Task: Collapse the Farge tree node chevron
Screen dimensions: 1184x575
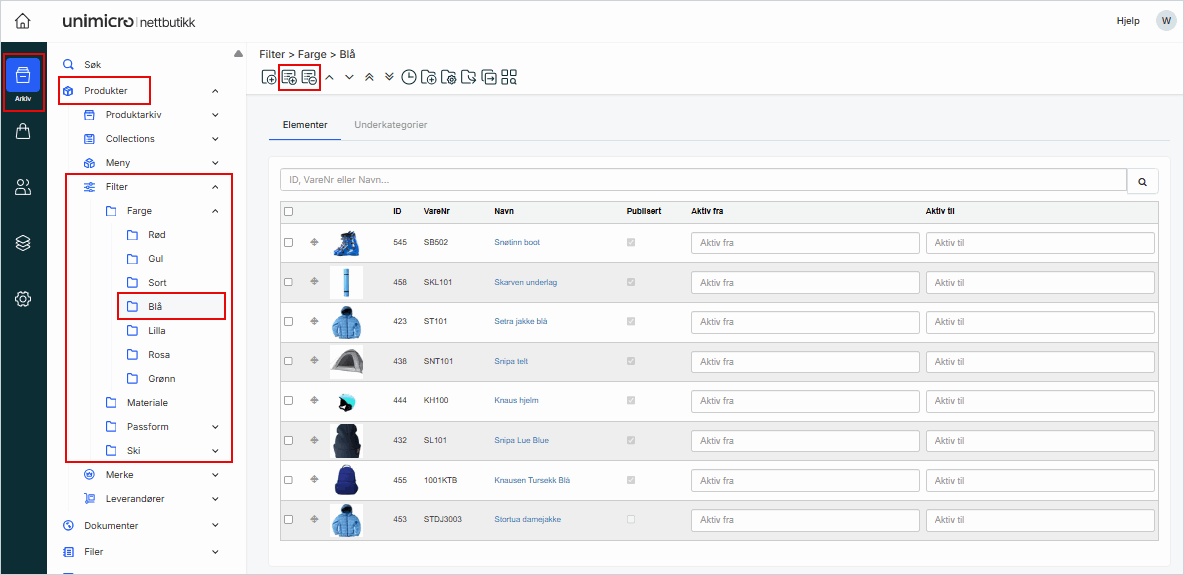Action: [x=215, y=211]
